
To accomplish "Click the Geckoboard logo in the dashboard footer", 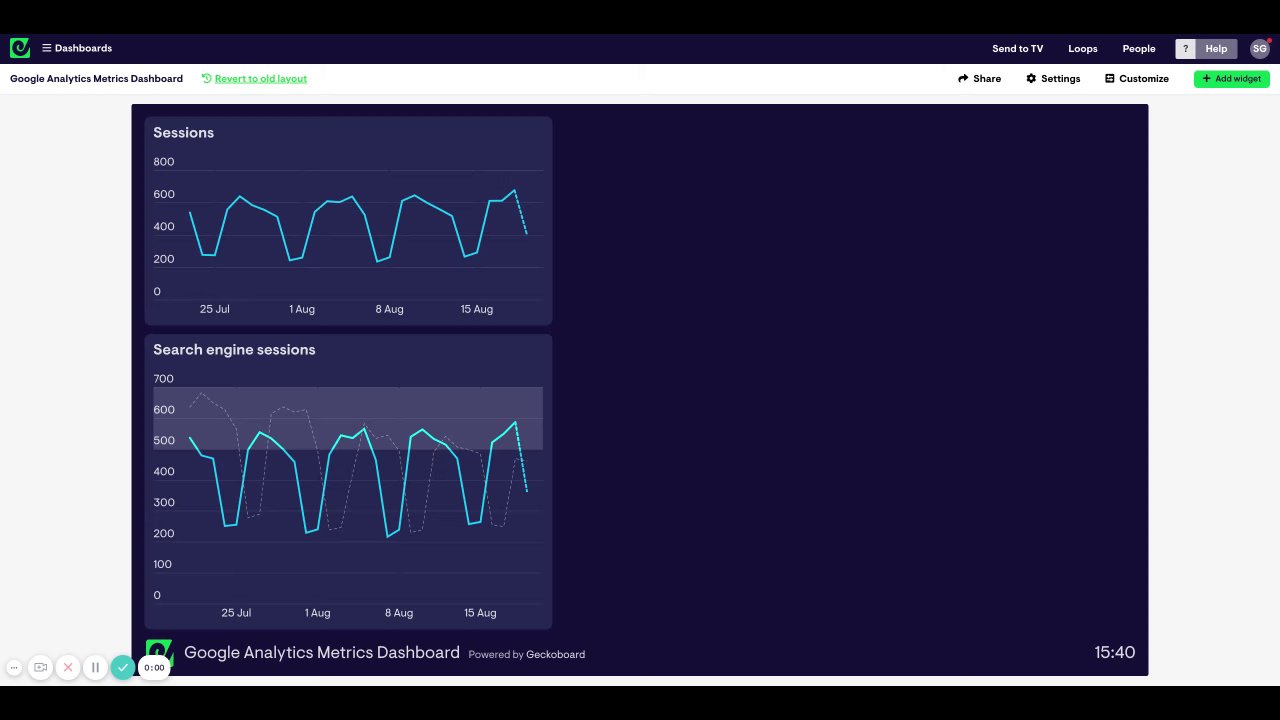I will pyautogui.click(x=159, y=653).
